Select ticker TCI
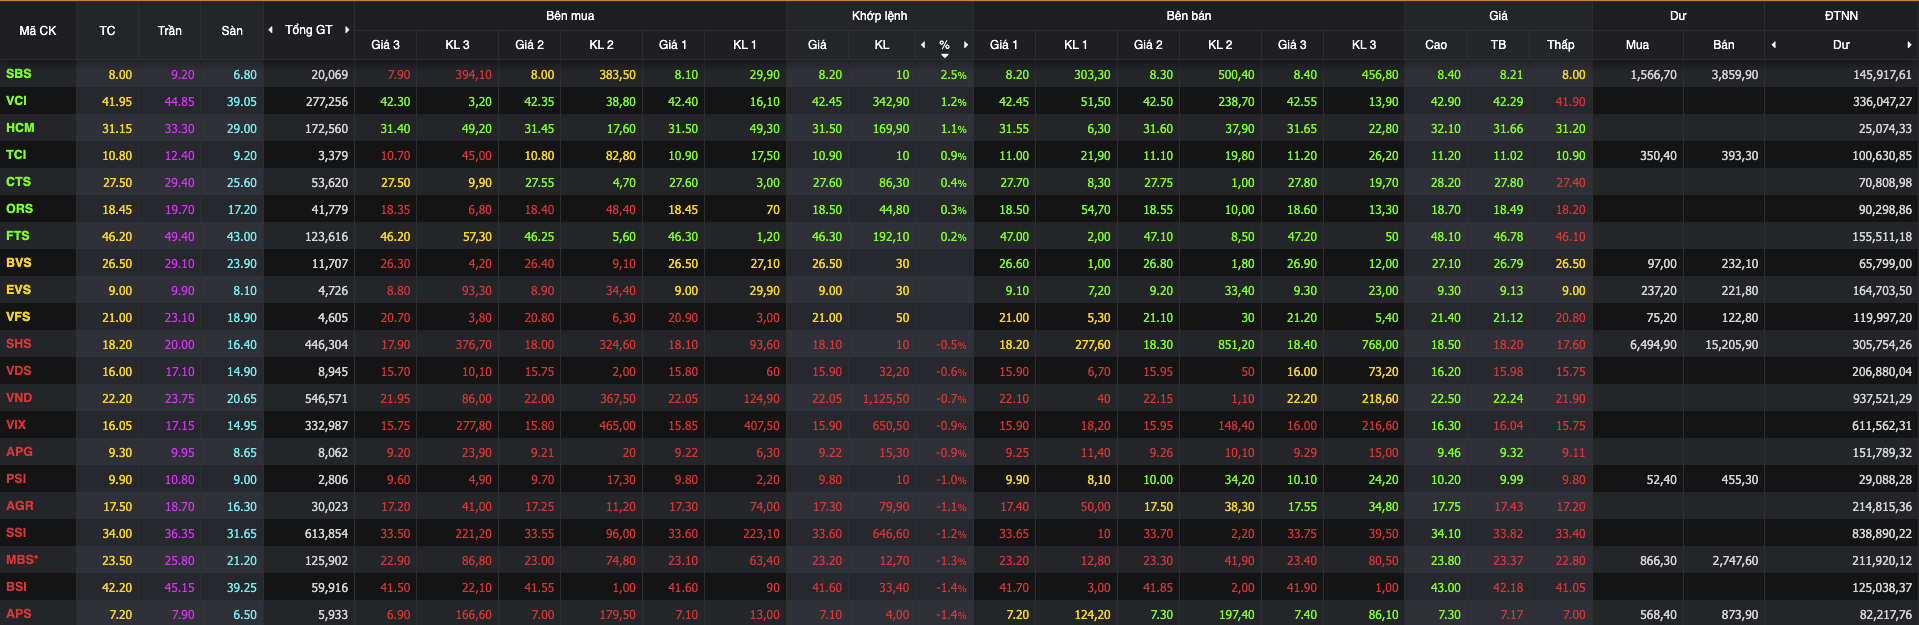1919x625 pixels. pos(16,155)
